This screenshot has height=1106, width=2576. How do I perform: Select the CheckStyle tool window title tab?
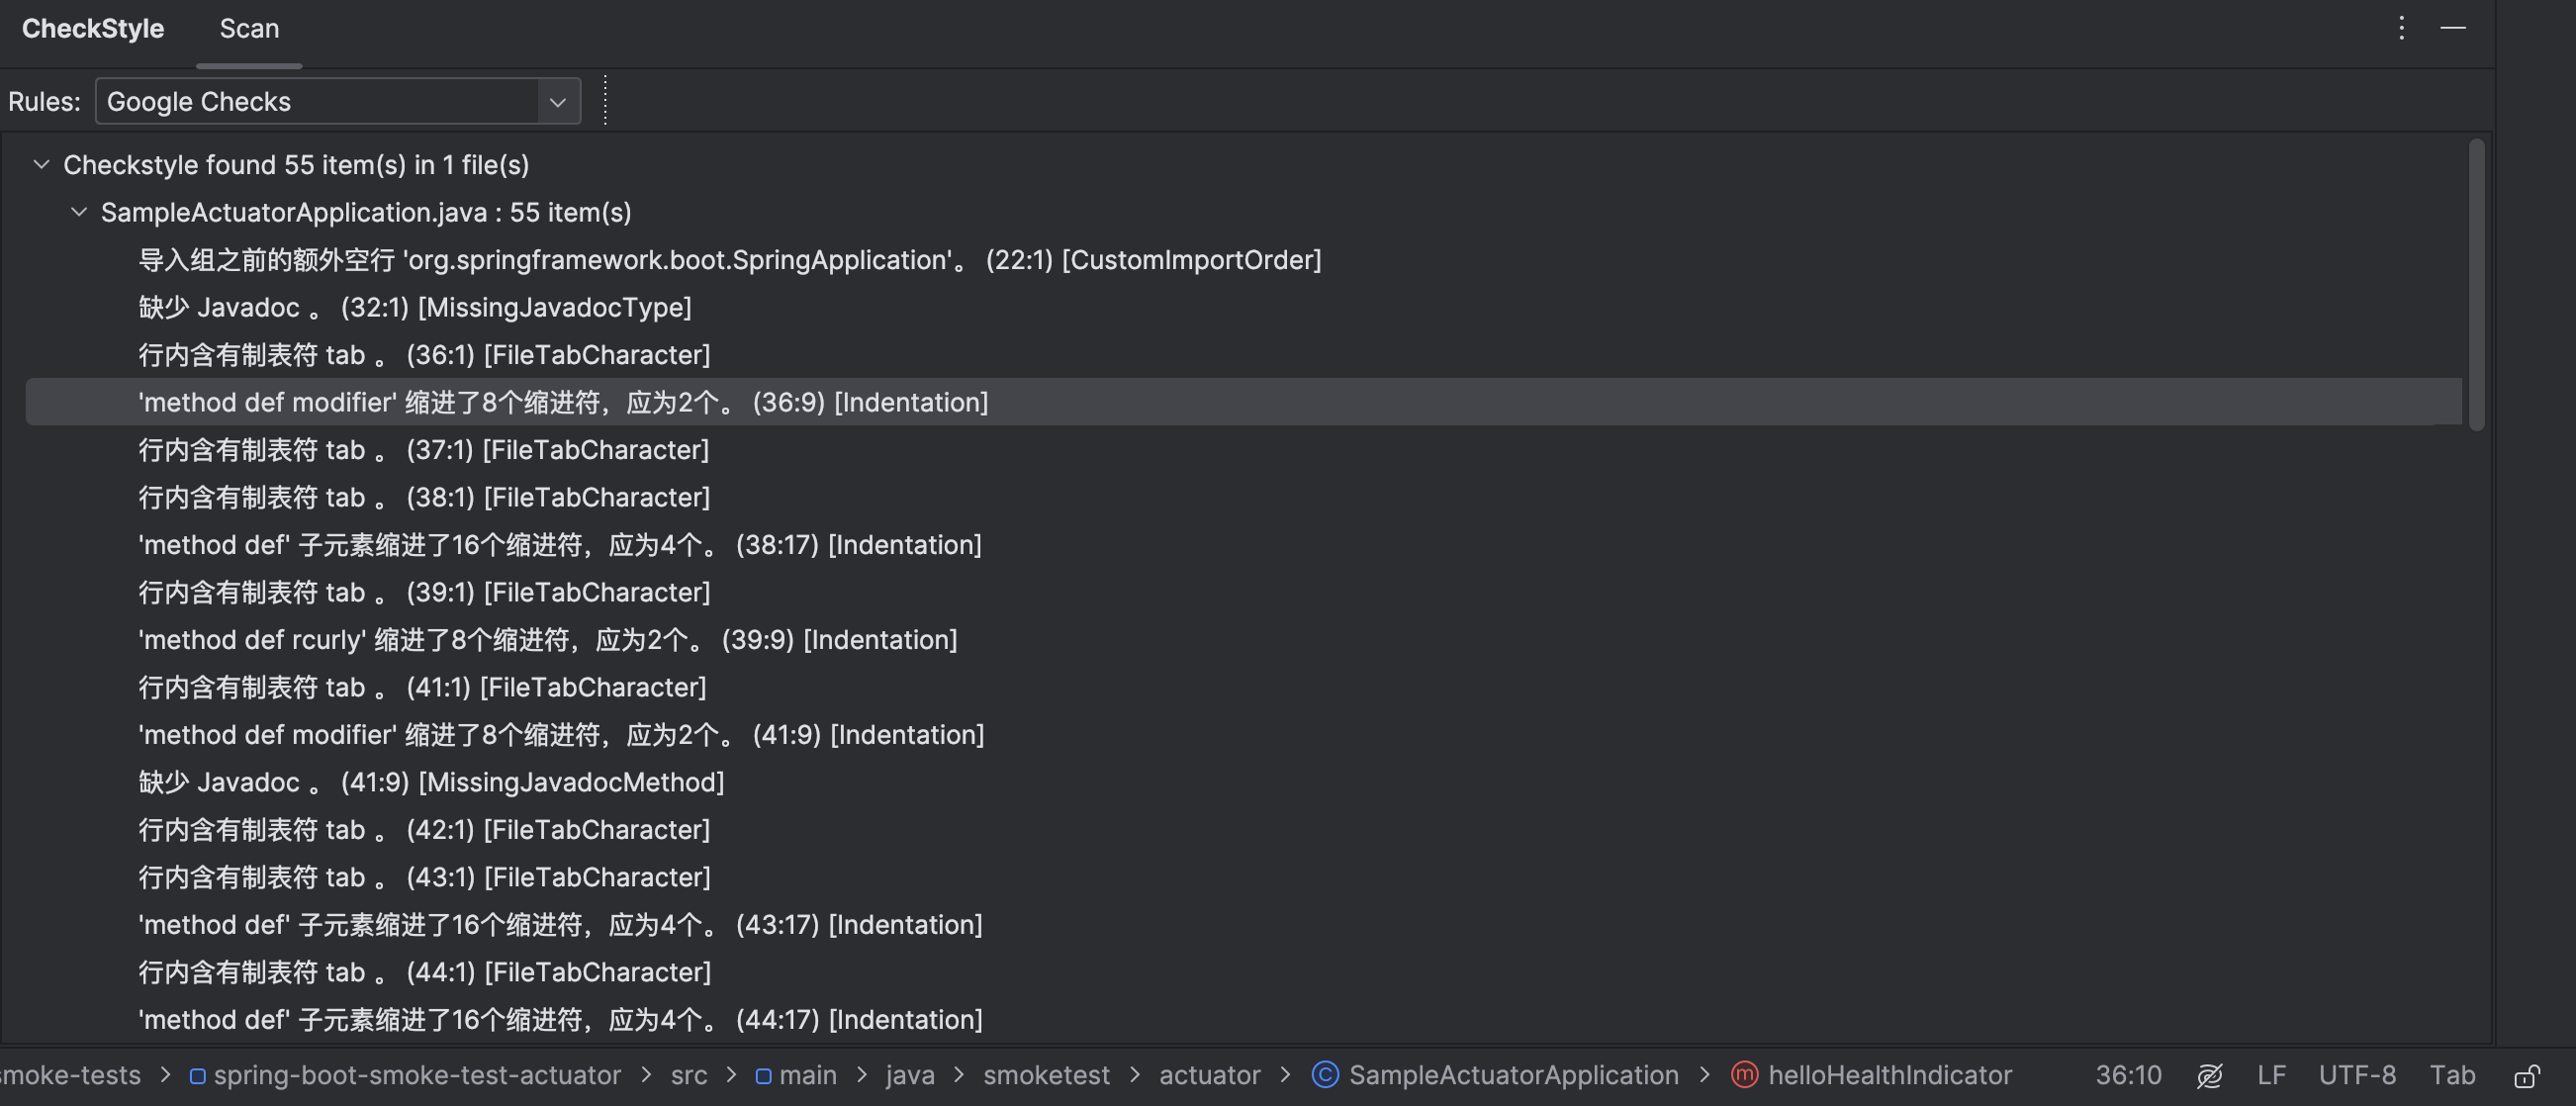point(93,29)
